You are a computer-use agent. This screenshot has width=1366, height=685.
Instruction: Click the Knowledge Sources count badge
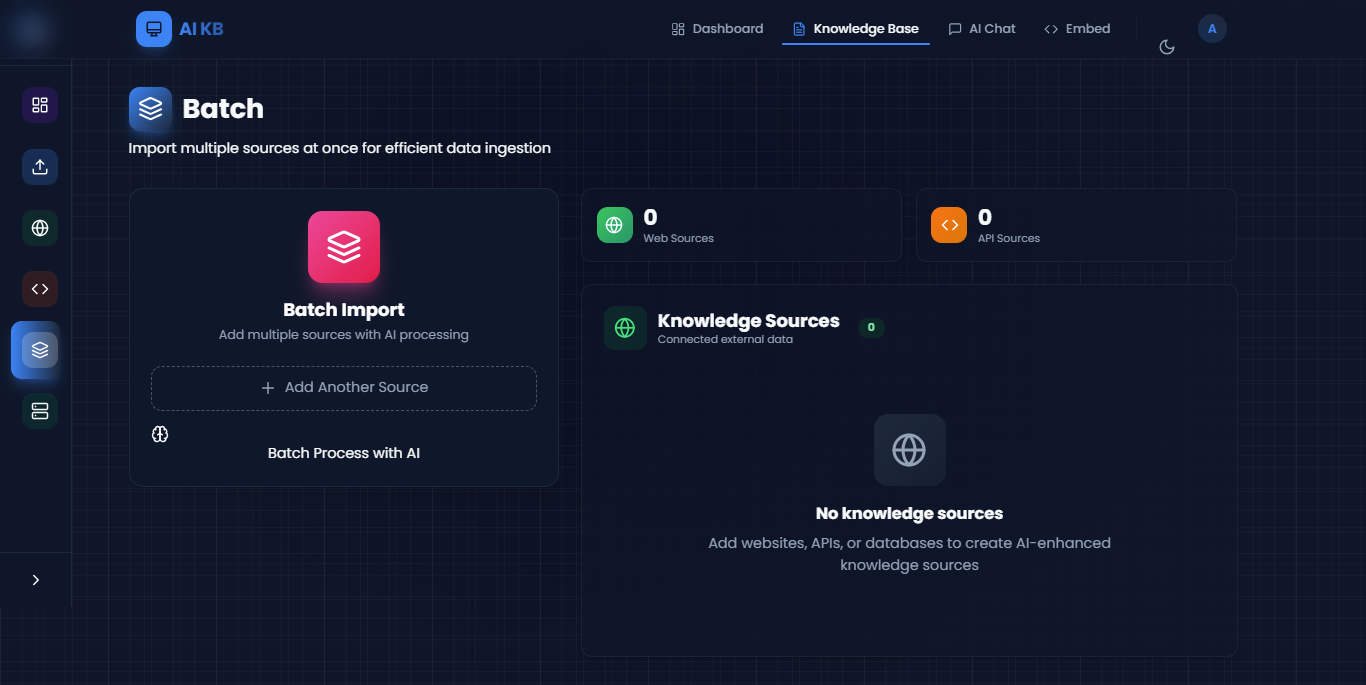point(871,327)
